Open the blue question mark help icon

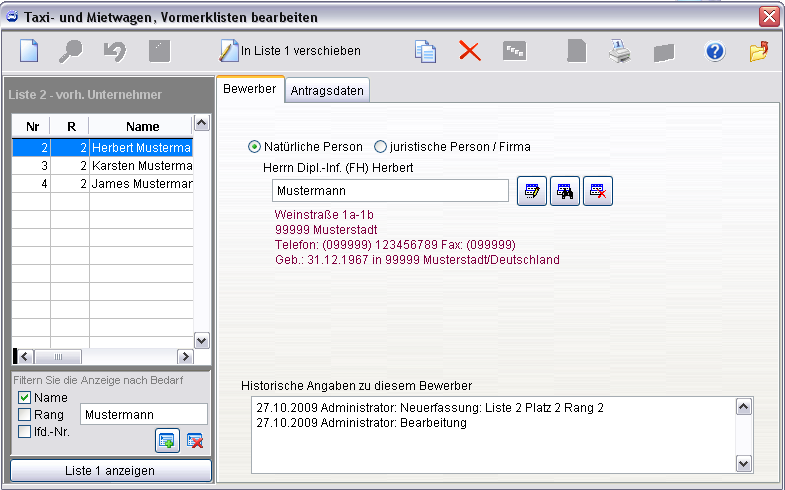tap(714, 51)
